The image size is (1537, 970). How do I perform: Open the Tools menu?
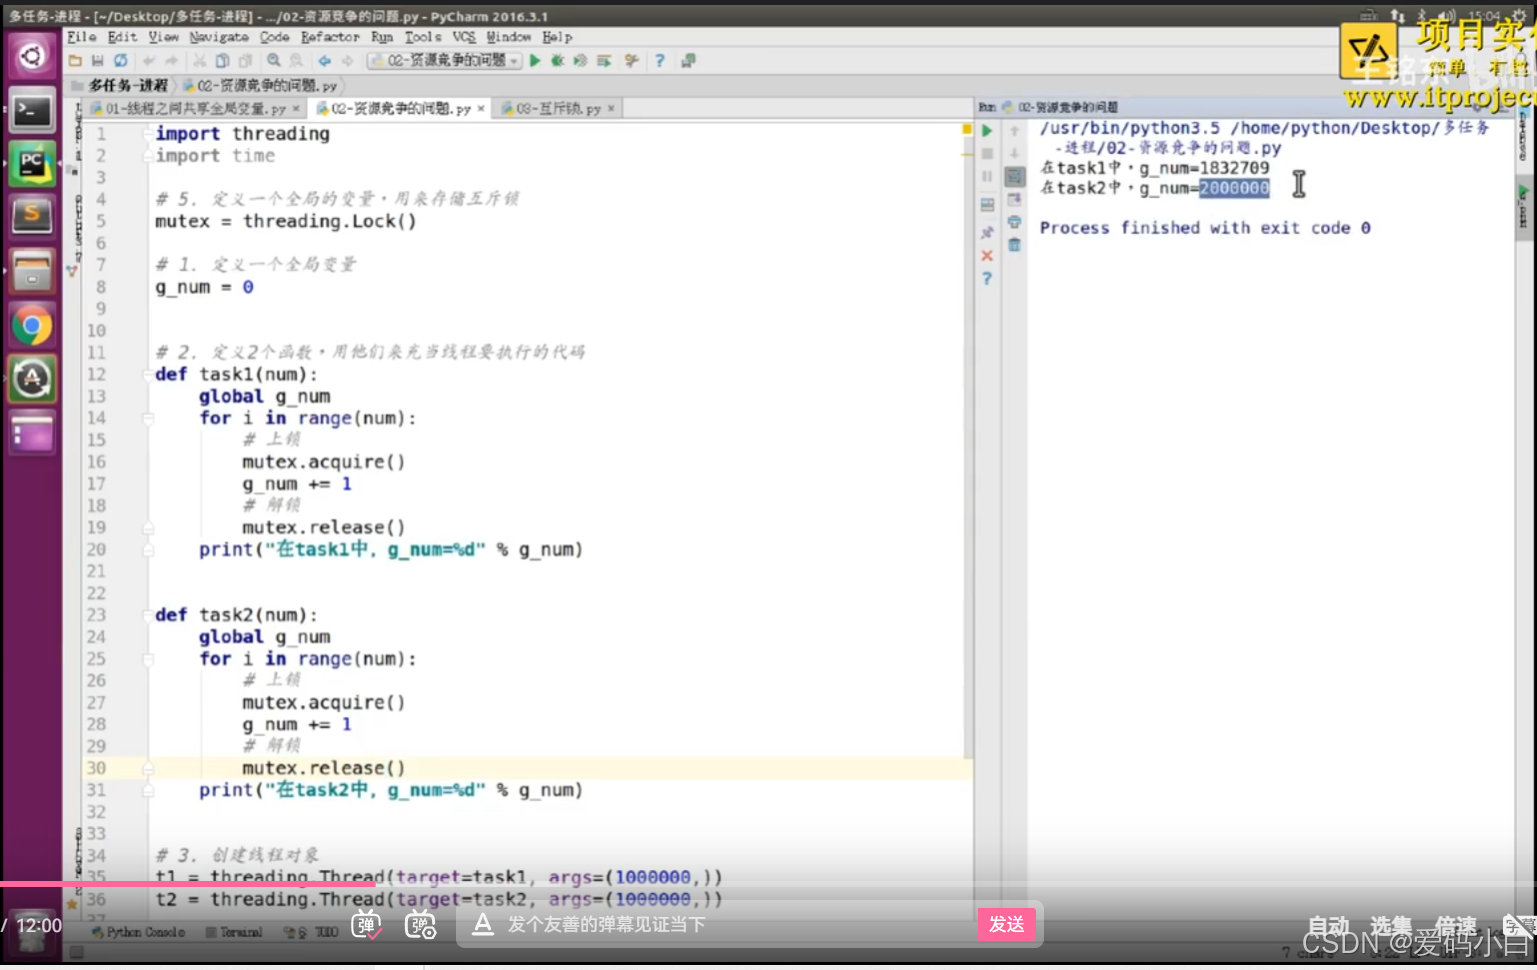[423, 37]
